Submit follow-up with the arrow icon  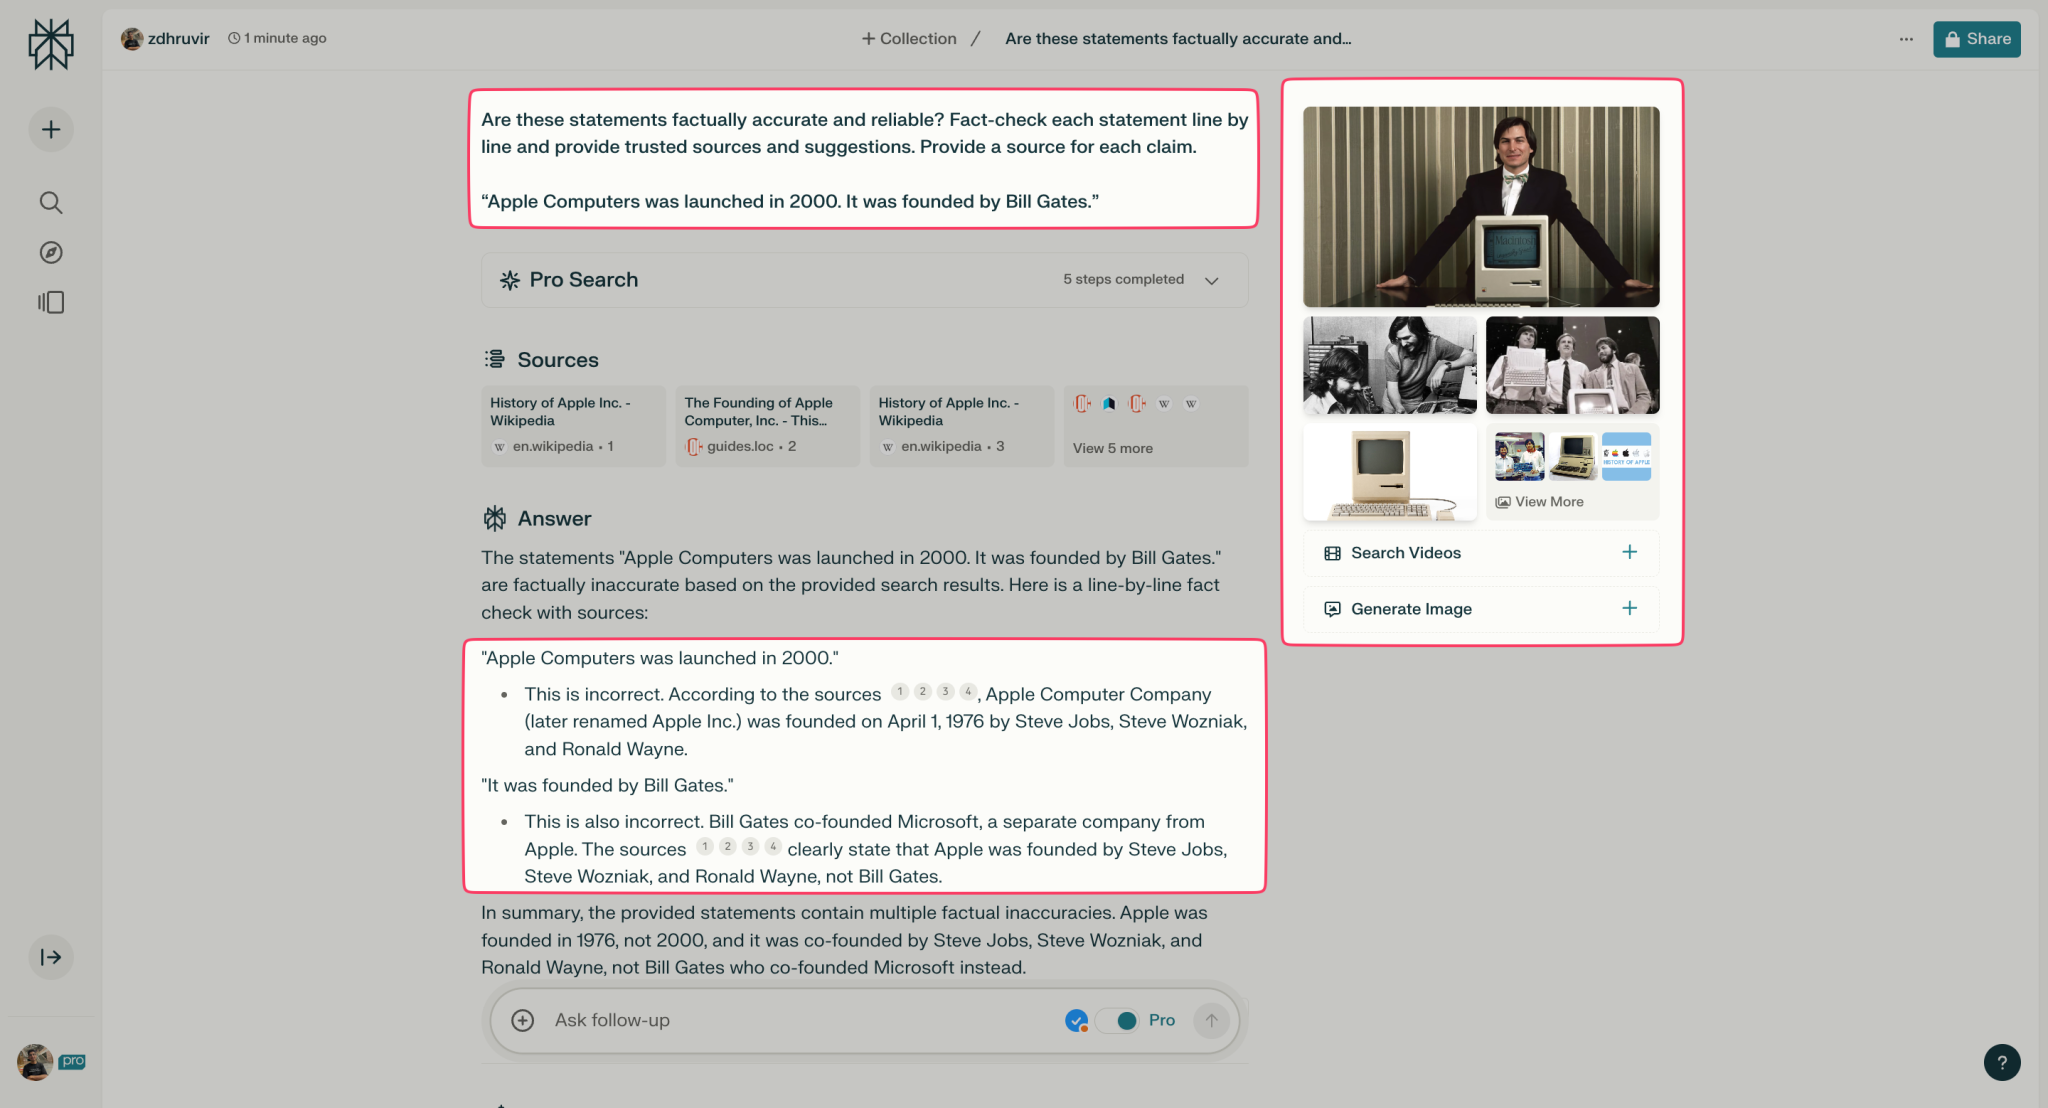[1211, 1020]
